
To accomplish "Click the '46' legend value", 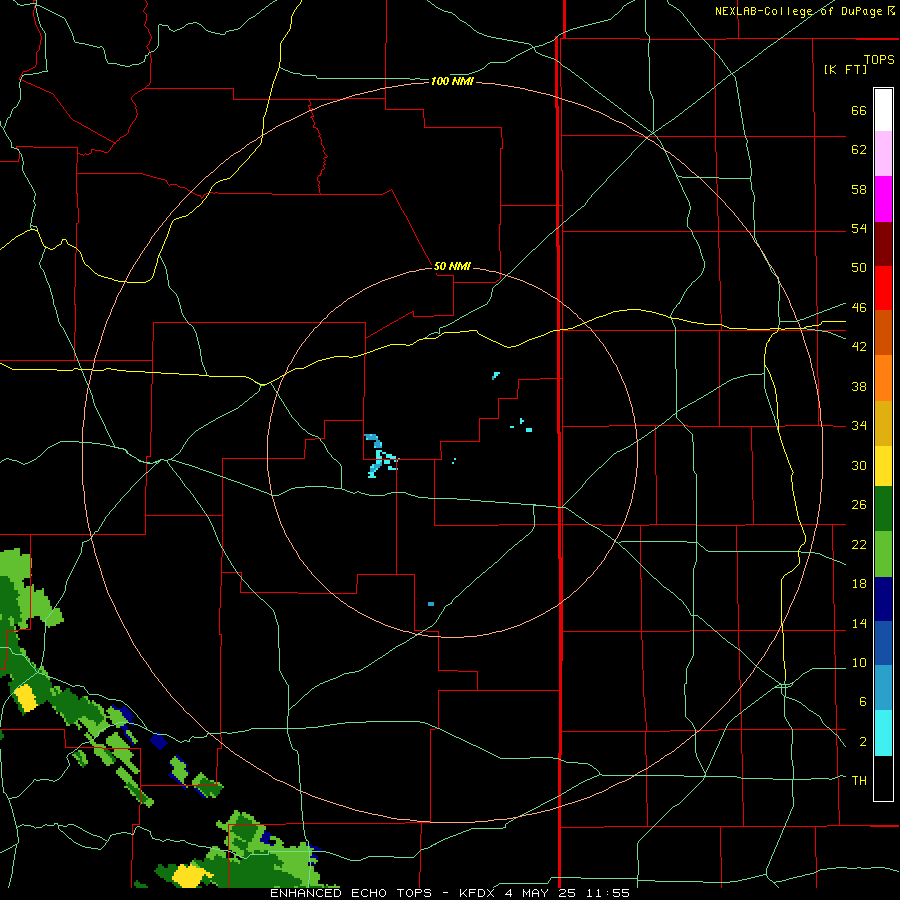I will pos(859,308).
